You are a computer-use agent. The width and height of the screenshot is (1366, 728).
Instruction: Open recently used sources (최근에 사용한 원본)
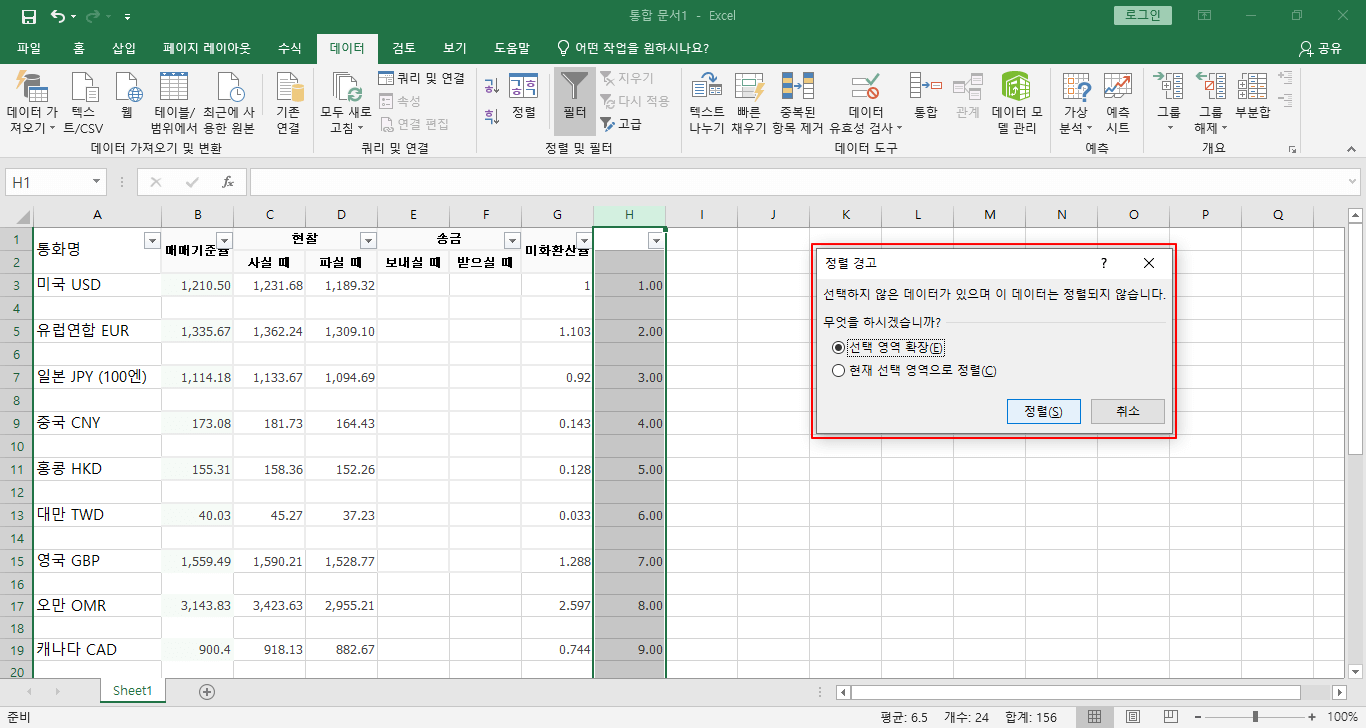(228, 103)
